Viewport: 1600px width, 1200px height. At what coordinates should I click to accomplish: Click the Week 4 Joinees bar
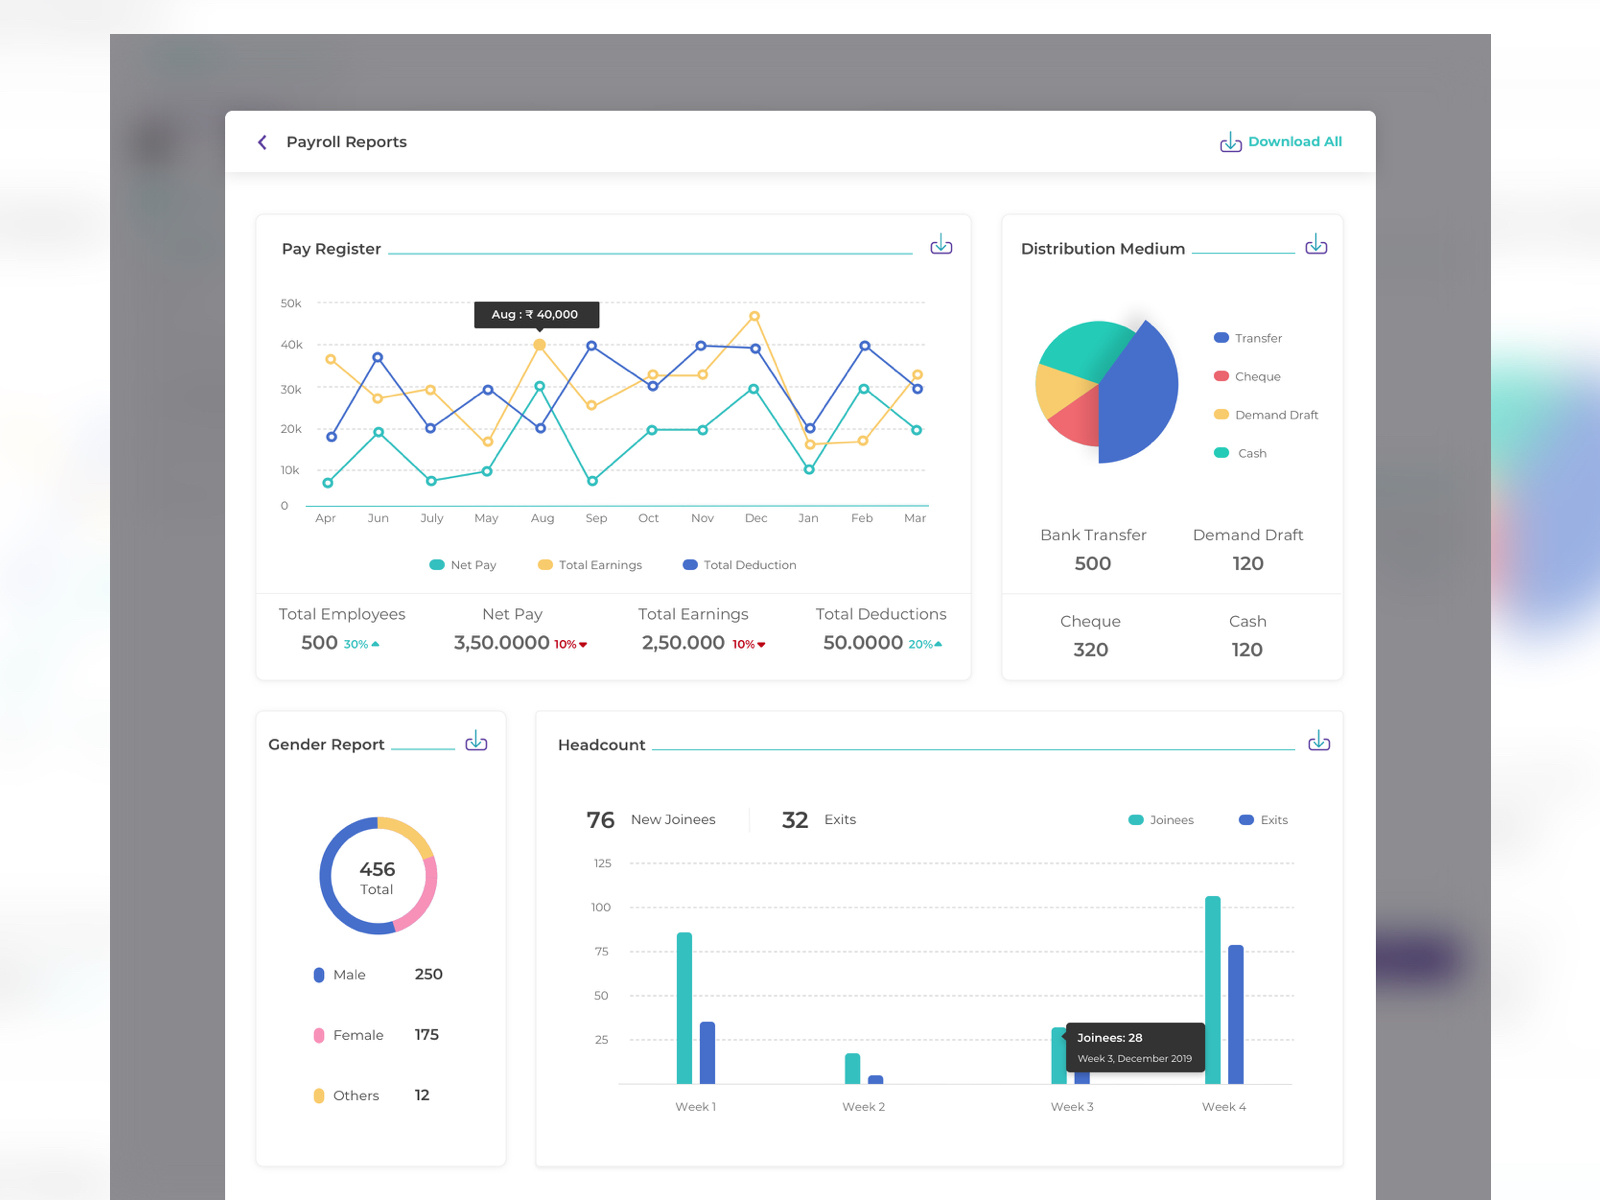point(1213,990)
